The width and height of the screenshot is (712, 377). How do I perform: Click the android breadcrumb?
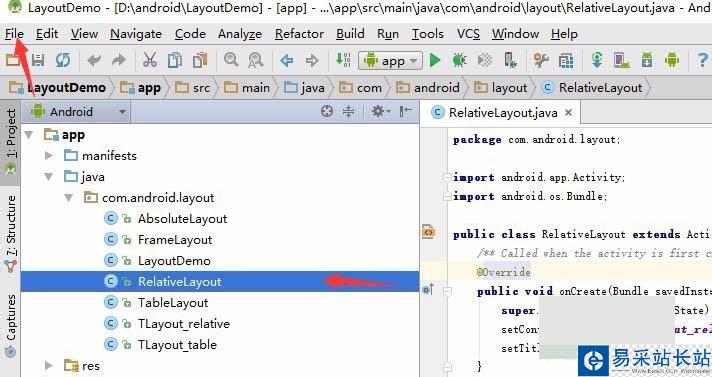tap(428, 88)
